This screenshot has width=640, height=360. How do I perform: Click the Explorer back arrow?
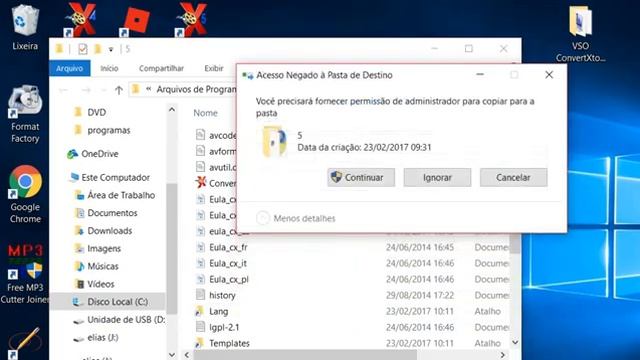coord(63,90)
